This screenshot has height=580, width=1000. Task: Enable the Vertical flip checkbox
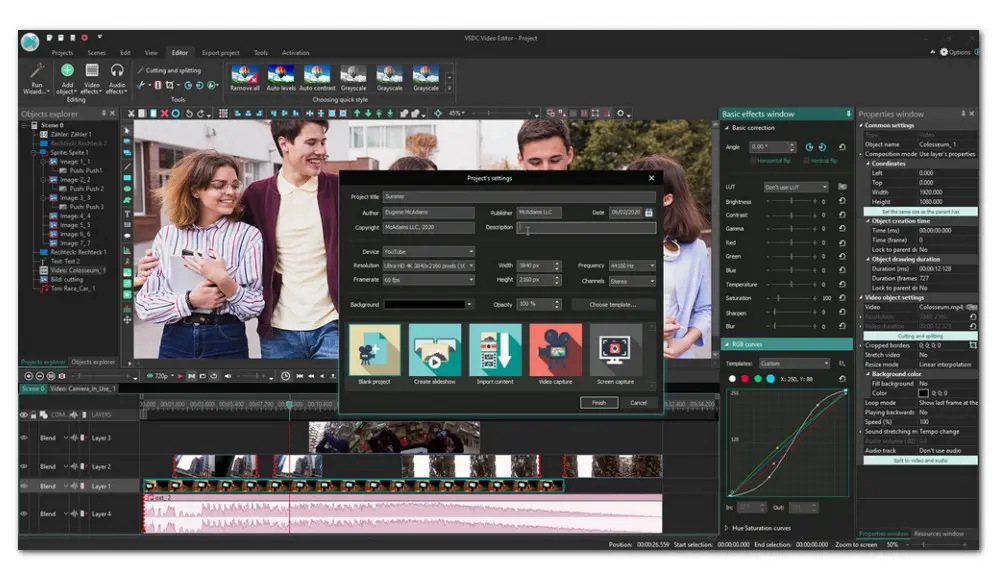coord(806,161)
